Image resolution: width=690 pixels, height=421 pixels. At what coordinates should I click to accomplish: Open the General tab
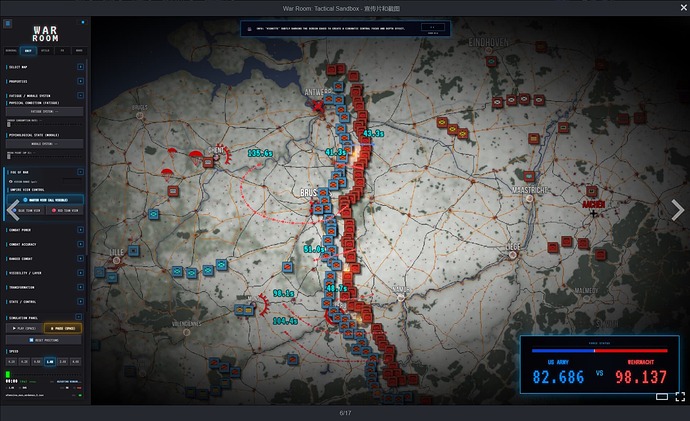pos(11,51)
